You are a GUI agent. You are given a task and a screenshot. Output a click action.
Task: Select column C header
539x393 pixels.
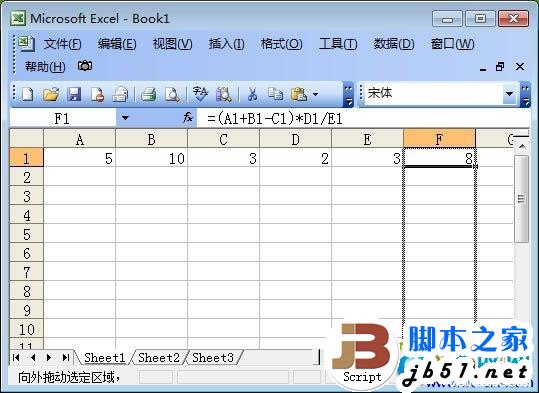223,139
